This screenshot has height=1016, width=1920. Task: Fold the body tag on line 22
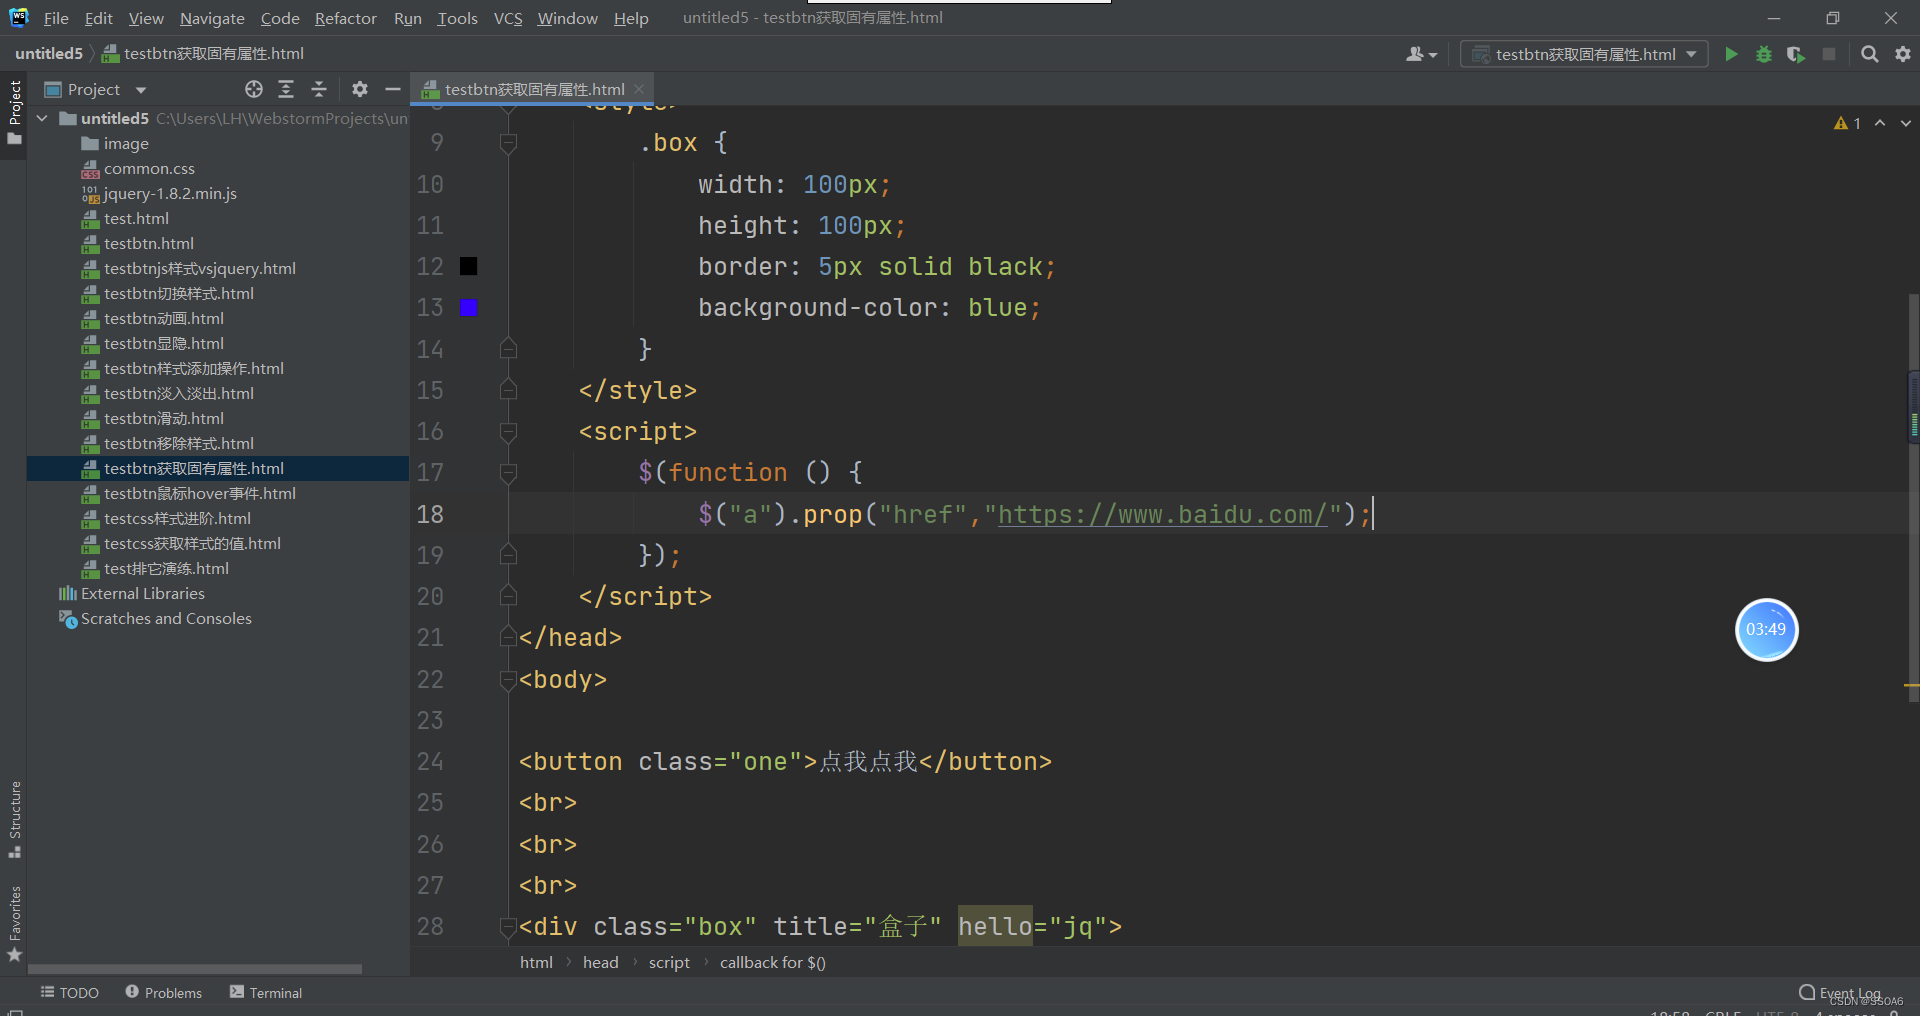pyautogui.click(x=508, y=680)
